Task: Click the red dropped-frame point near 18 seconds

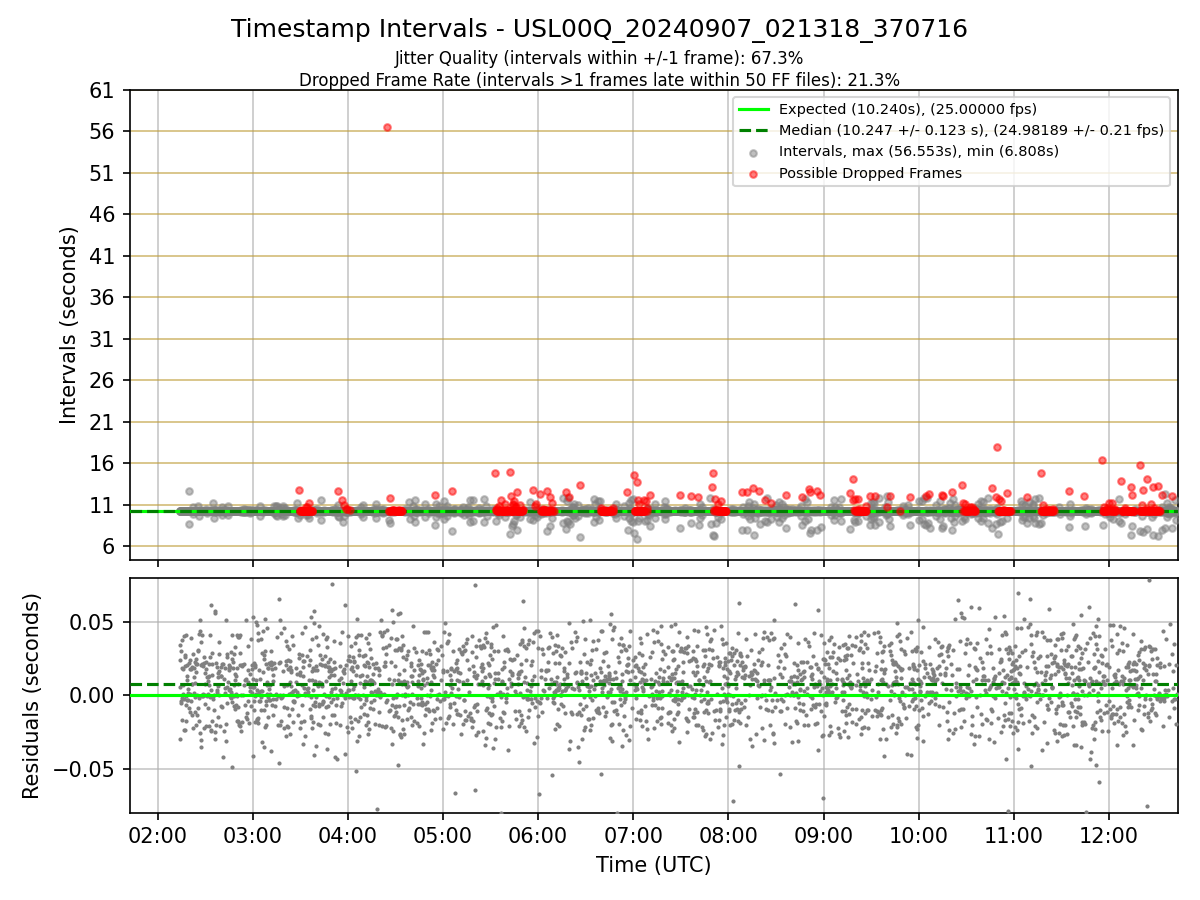Action: click(x=997, y=447)
